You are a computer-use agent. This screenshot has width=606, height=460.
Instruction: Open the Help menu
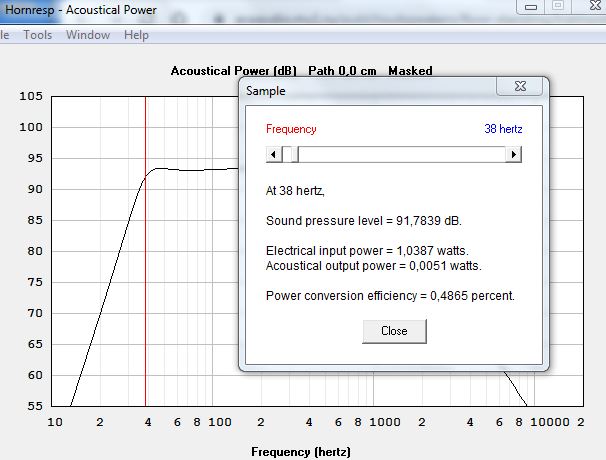coord(136,35)
